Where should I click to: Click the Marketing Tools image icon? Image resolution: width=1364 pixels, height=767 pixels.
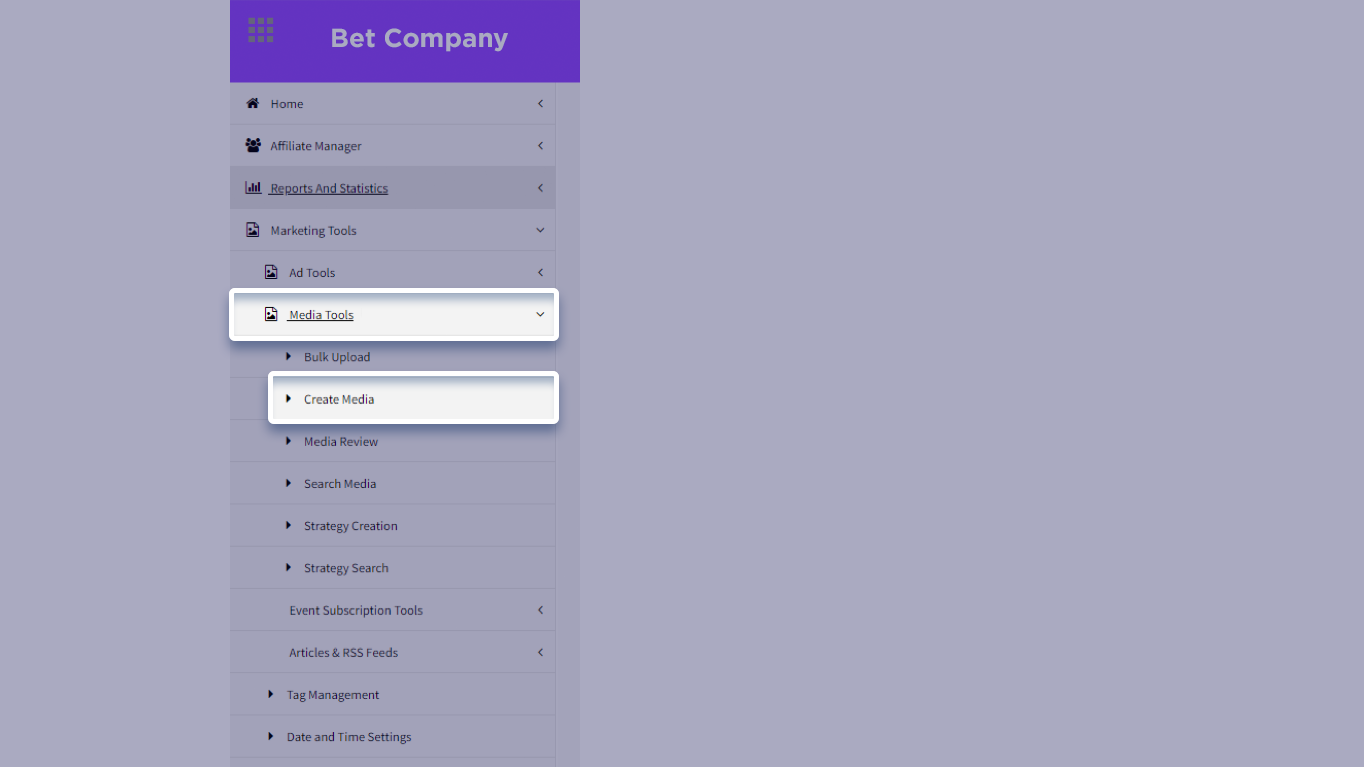click(x=253, y=230)
